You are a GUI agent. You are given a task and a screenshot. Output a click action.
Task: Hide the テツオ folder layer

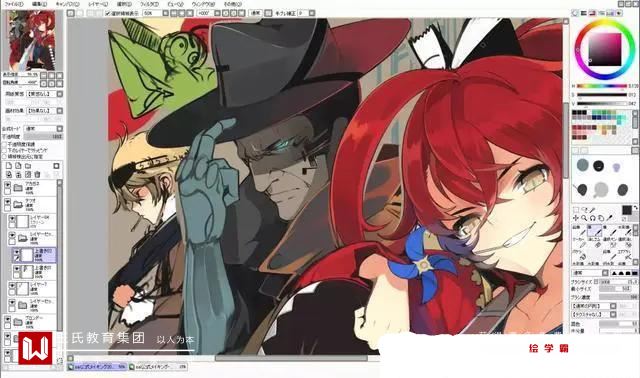point(7,202)
